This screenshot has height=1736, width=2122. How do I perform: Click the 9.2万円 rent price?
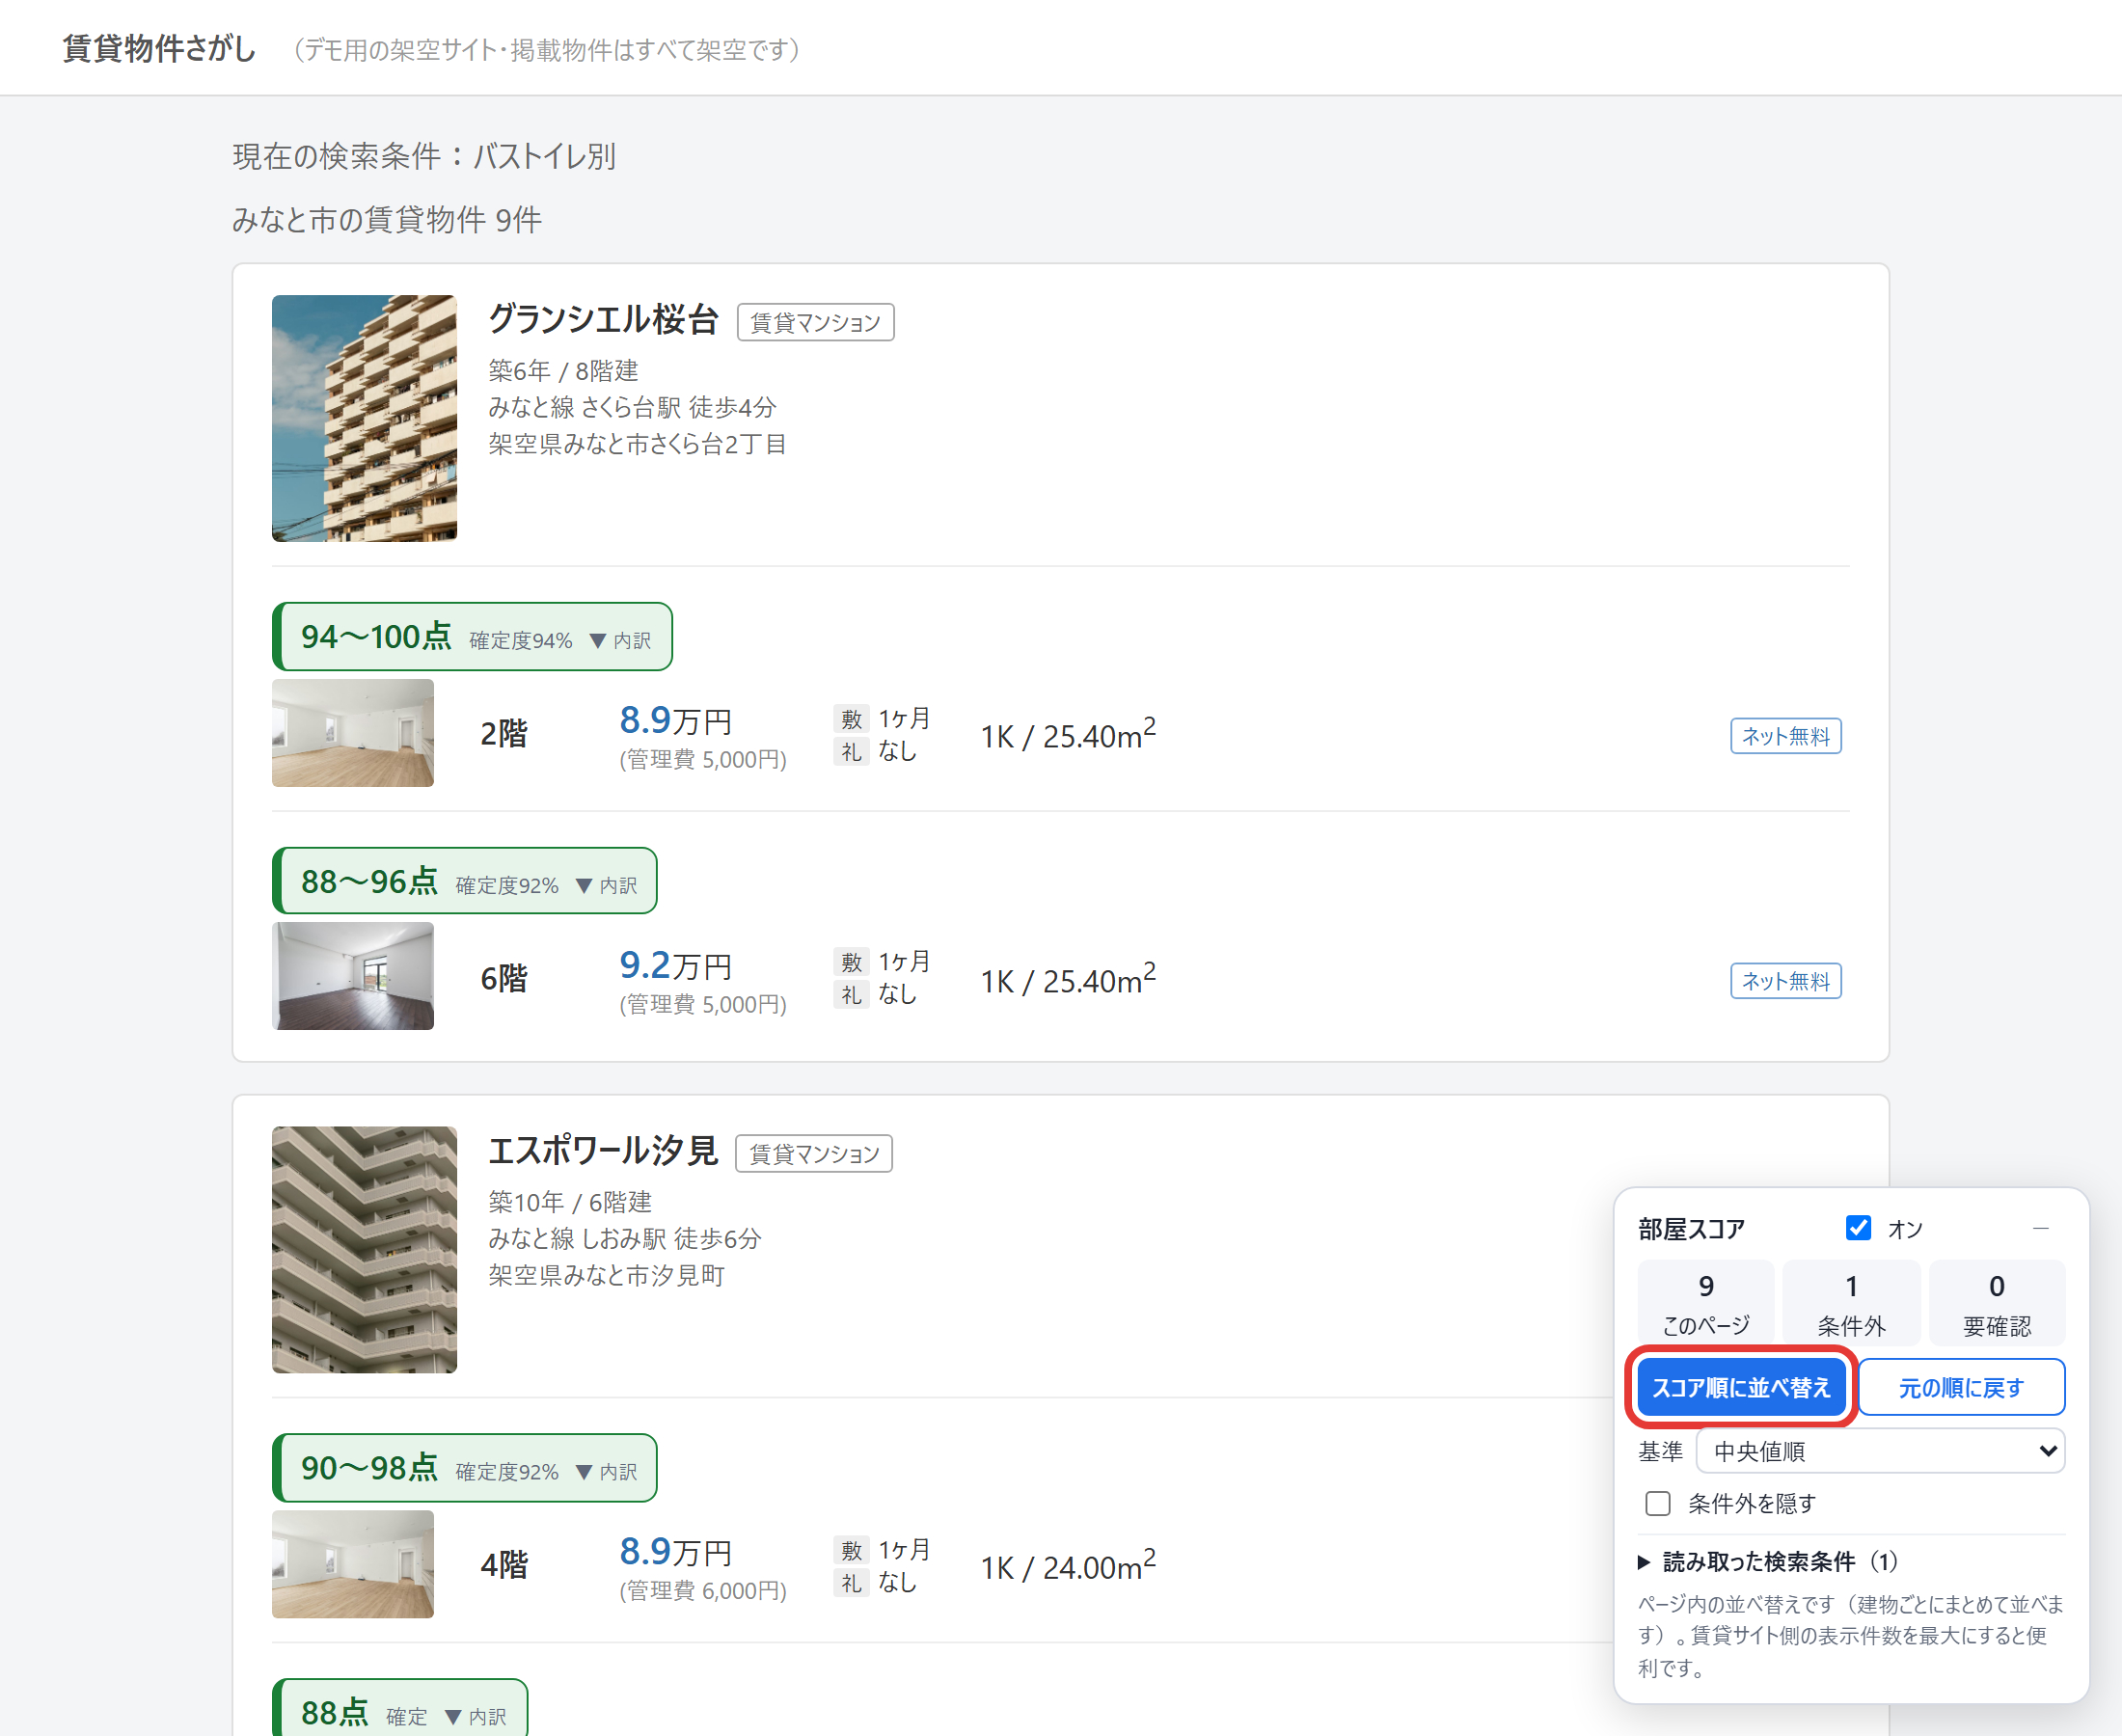676,965
